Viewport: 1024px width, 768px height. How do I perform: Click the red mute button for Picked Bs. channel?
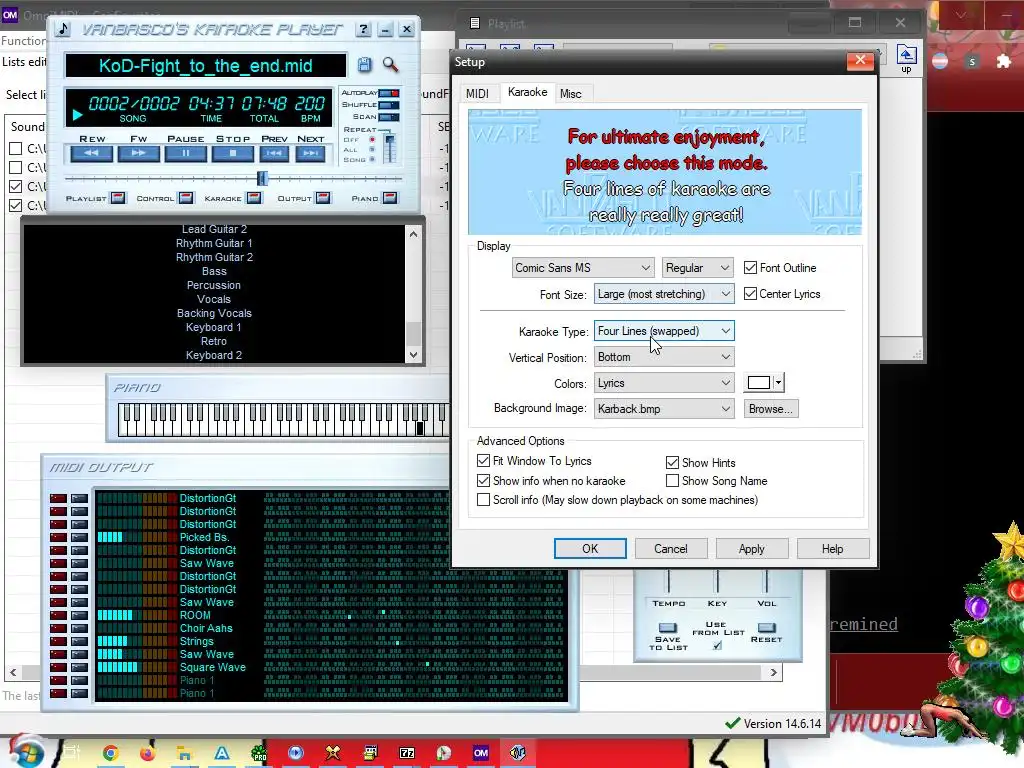58,537
